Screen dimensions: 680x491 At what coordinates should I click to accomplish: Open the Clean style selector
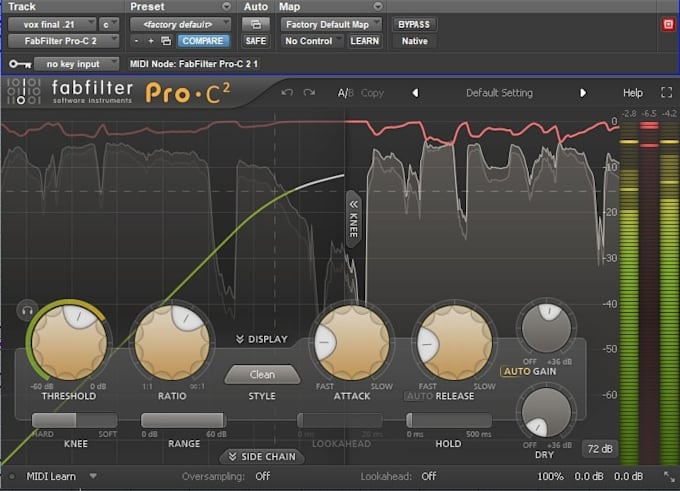262,374
